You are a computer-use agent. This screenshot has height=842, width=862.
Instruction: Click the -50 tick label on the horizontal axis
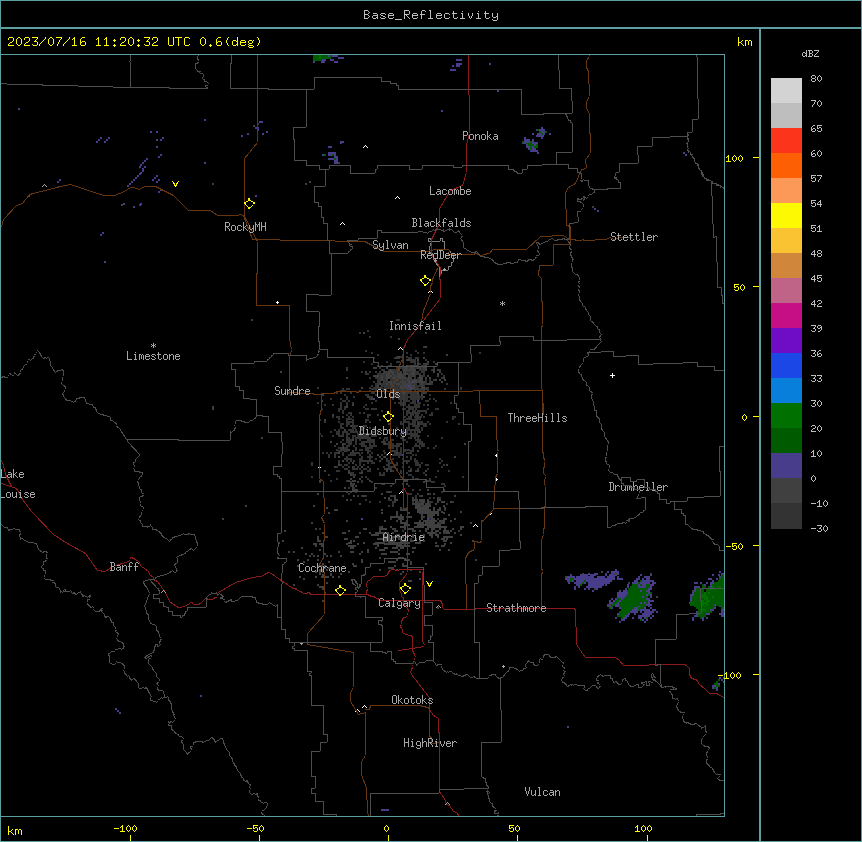tap(255, 828)
